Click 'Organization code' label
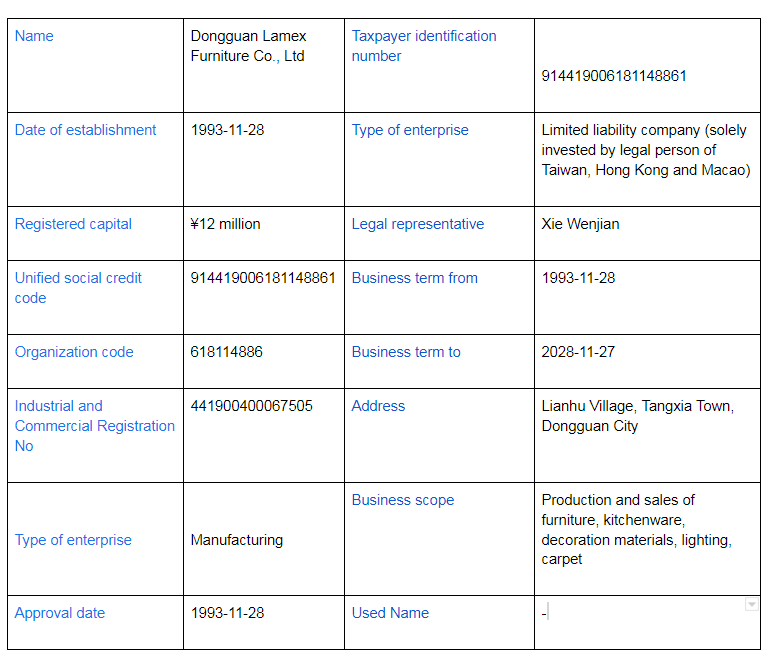776x668 pixels. click(74, 352)
